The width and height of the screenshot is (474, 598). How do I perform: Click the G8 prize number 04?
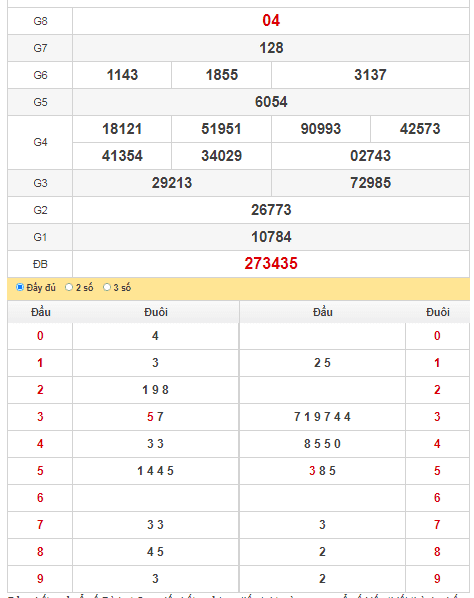271,21
